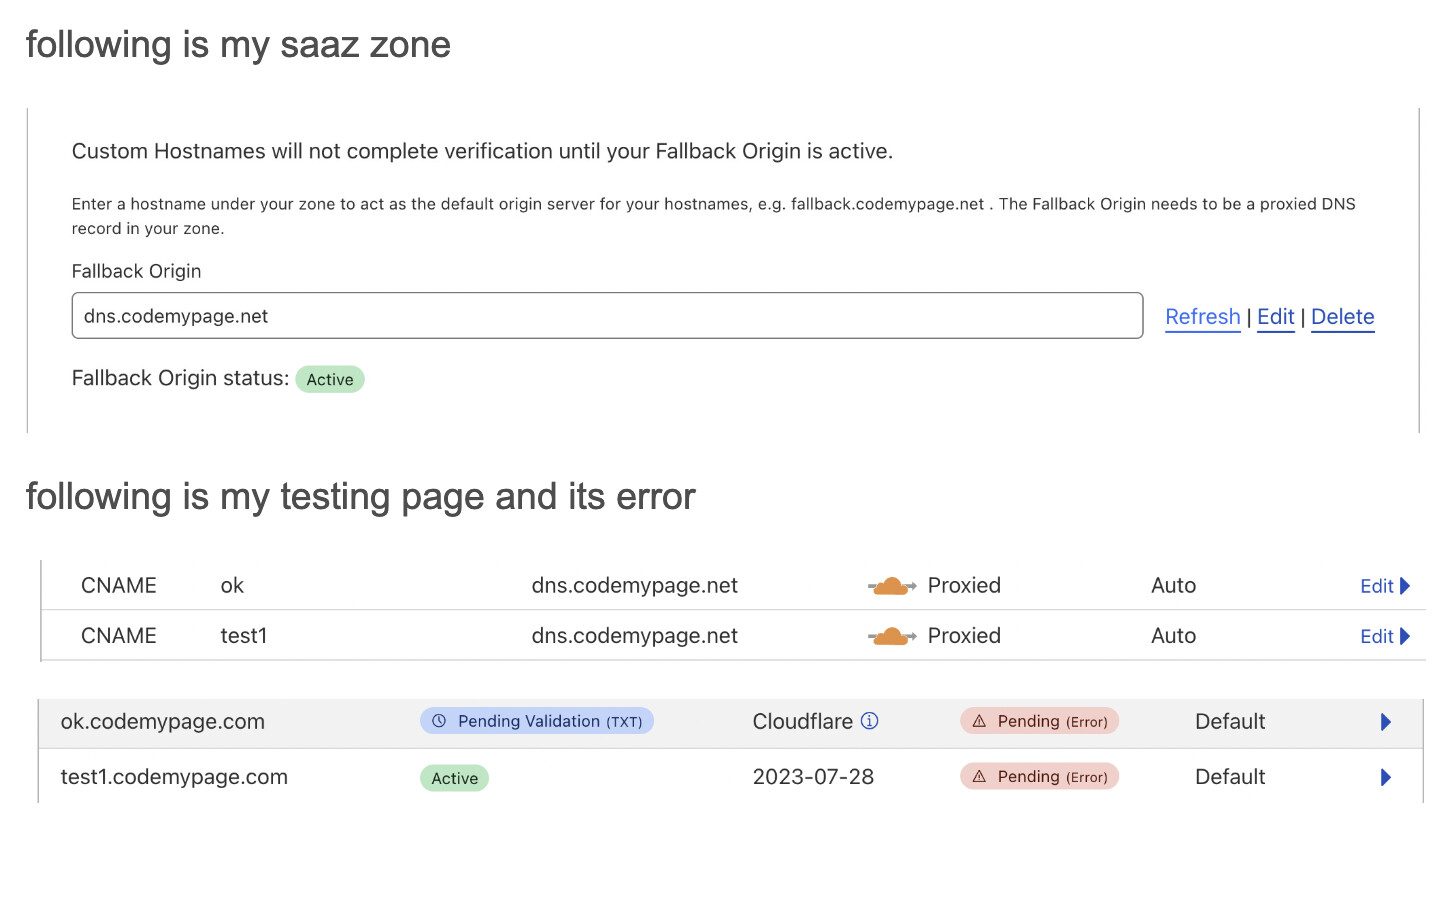1446x906 pixels.
Task: Refresh the Fallback Origin status
Action: coord(1202,317)
